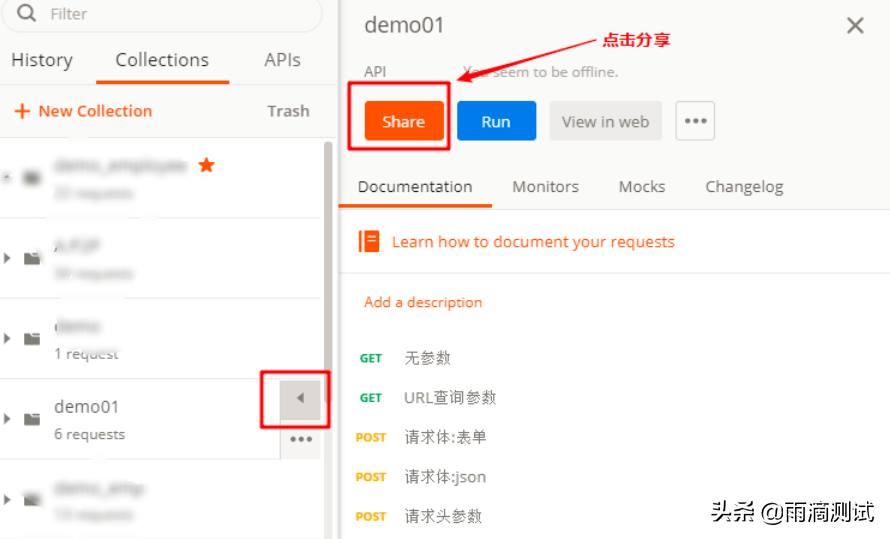Screen dimensions: 890x539
Task: Collapse the details pane with left arrow
Action: tap(300, 399)
